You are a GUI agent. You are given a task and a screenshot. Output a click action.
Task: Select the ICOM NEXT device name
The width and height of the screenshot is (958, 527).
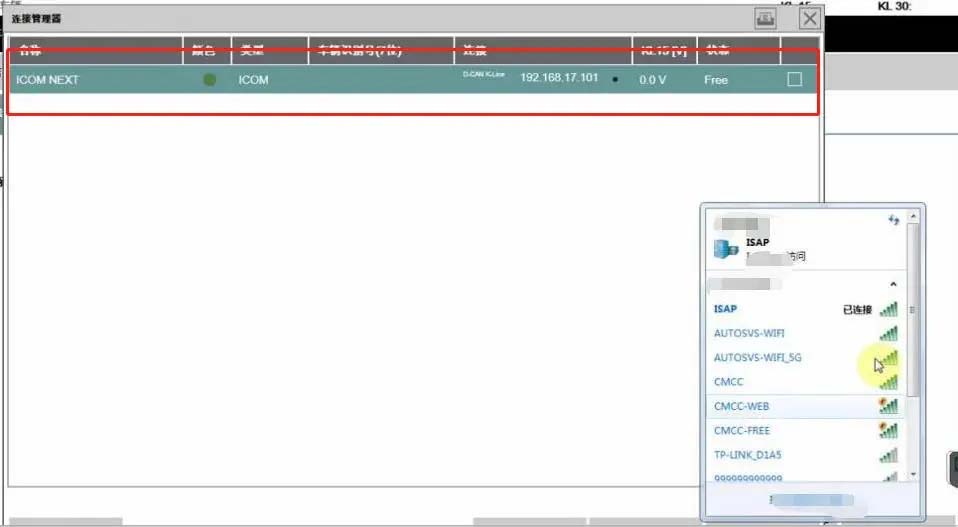(48, 80)
